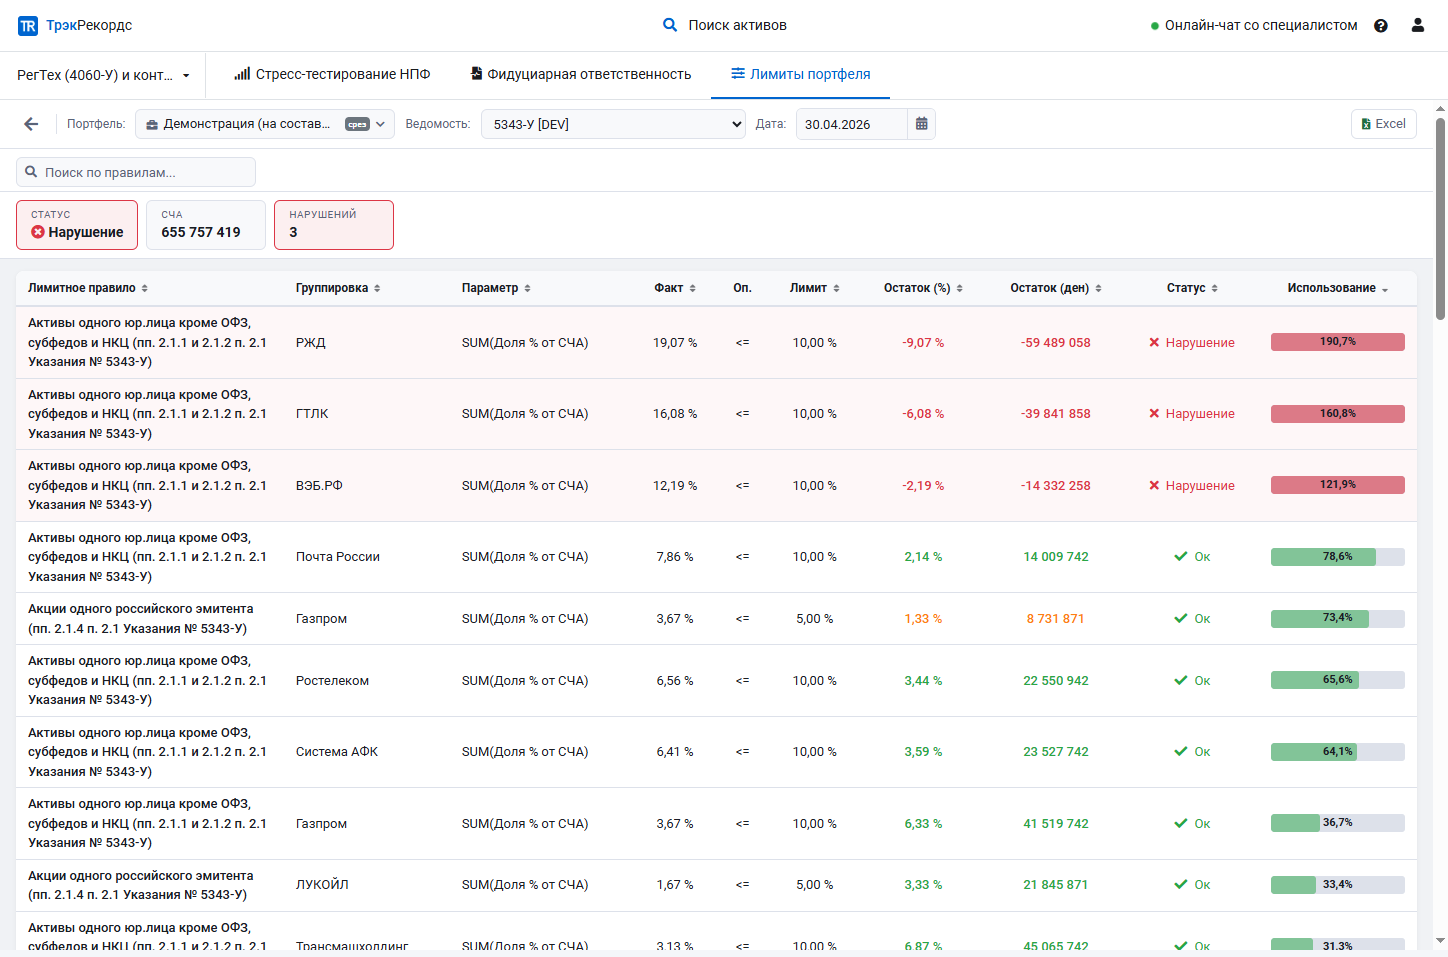Viewport: 1448px width, 957px height.
Task: Sort by Параметр column
Action: pos(496,288)
